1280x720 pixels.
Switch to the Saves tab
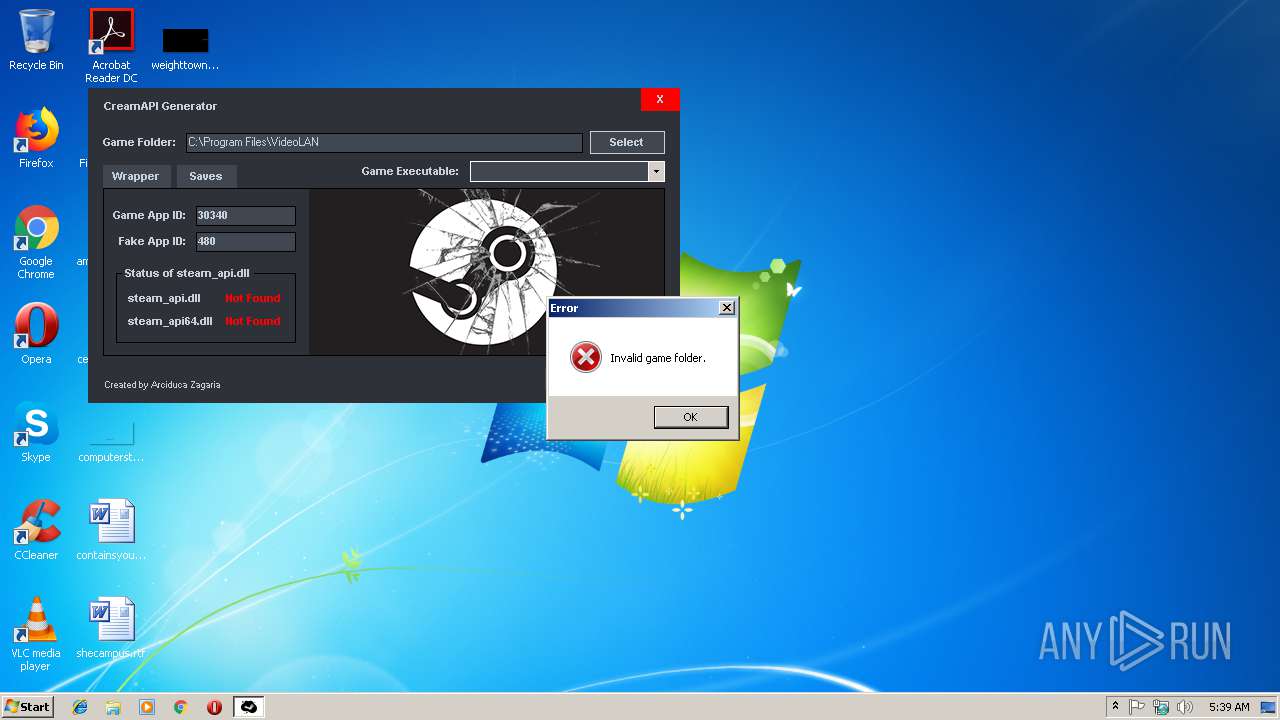click(206, 176)
